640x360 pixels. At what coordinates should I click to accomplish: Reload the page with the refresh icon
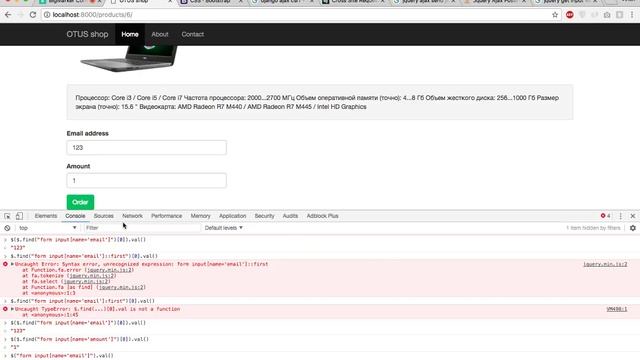[x=33, y=15]
